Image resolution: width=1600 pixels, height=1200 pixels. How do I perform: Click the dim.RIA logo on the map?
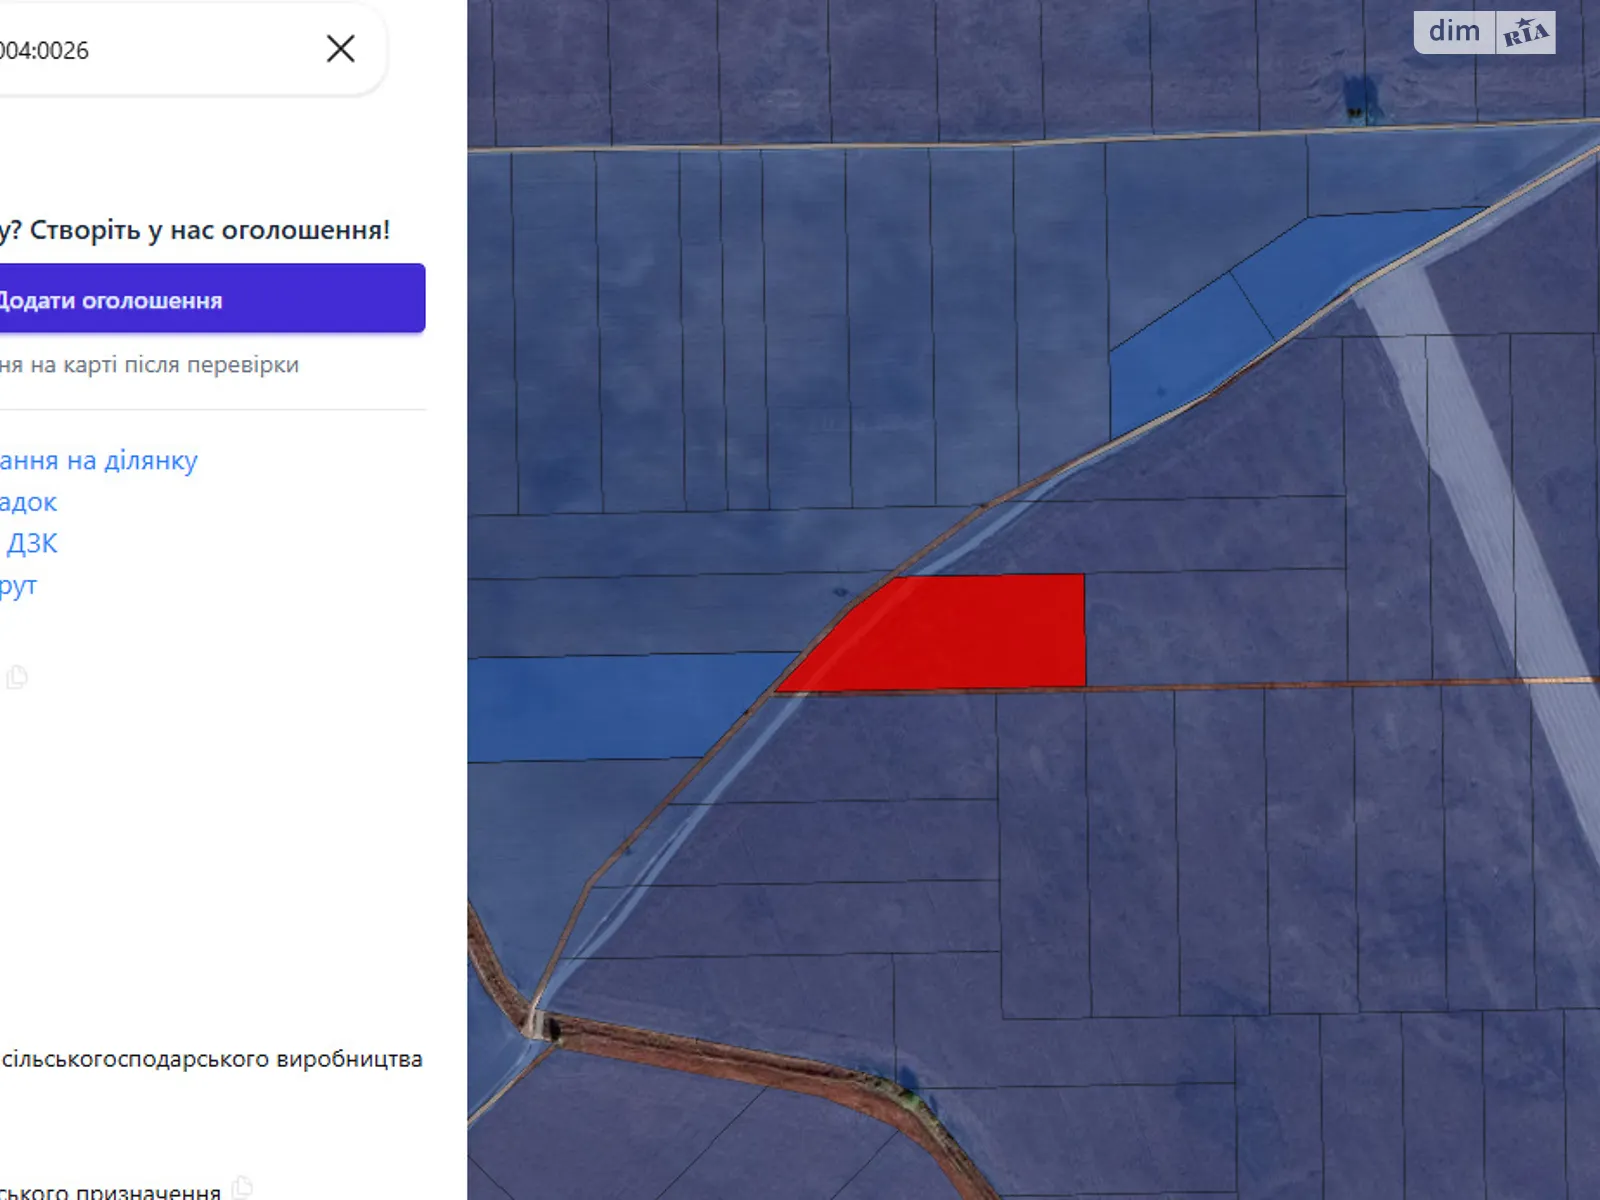[1484, 32]
